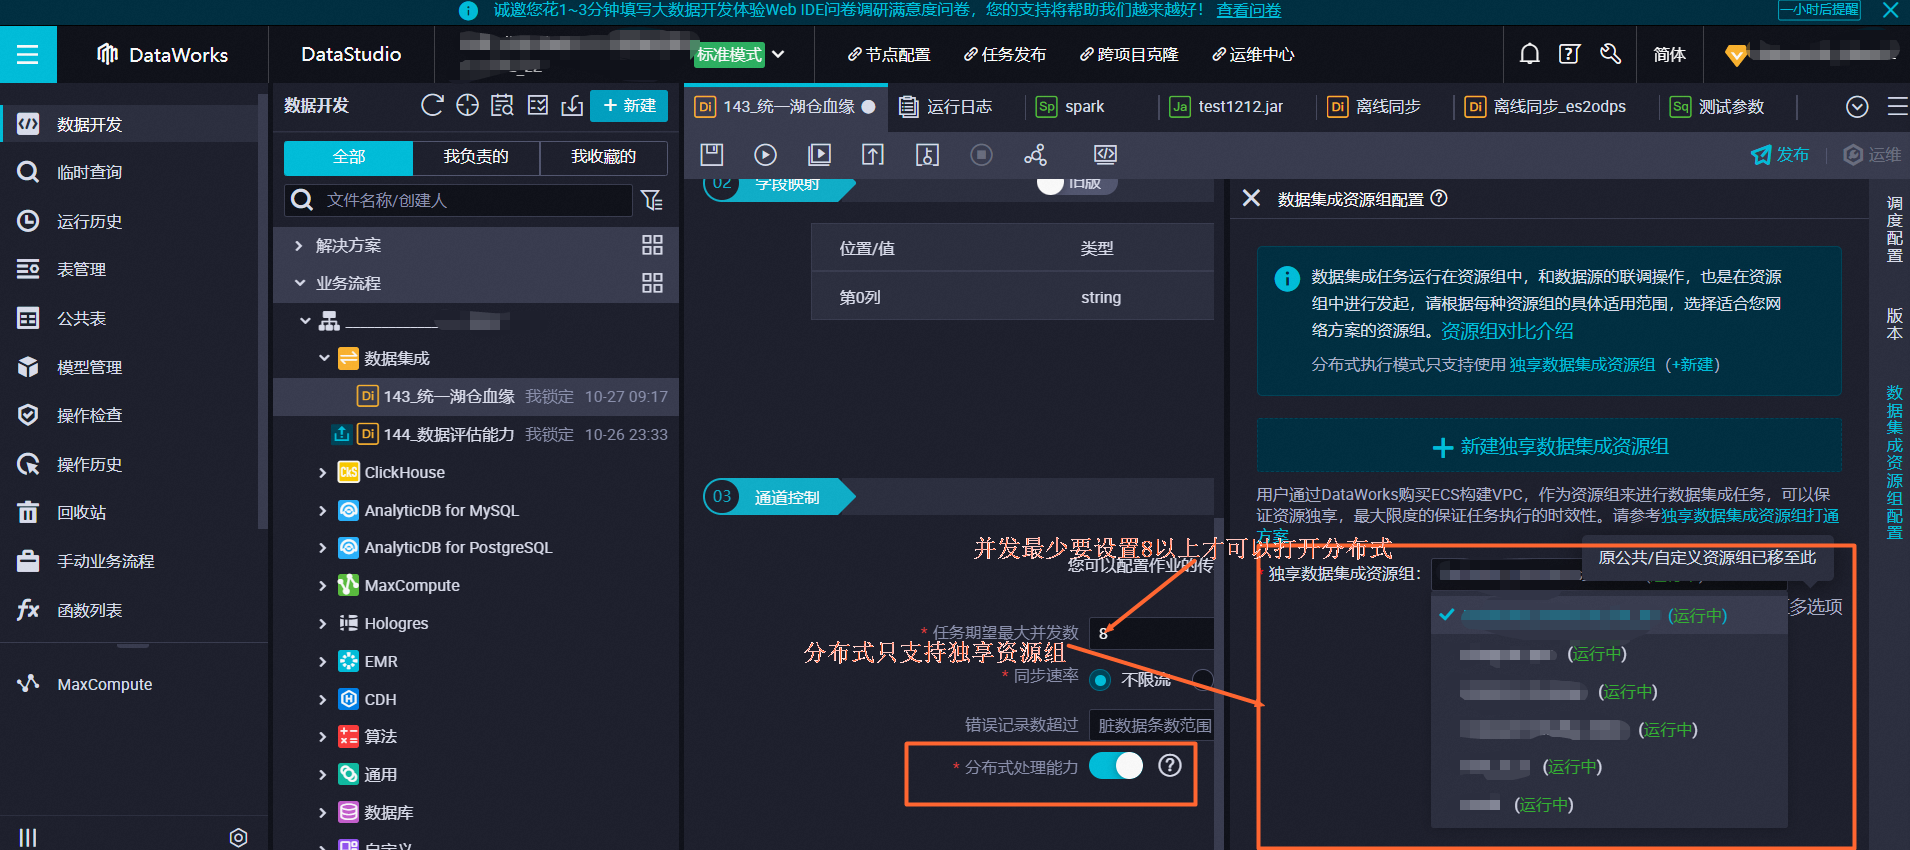Viewport: 1910px width, 850px height.
Task: Open 表管理 in left sidebar
Action: [81, 269]
